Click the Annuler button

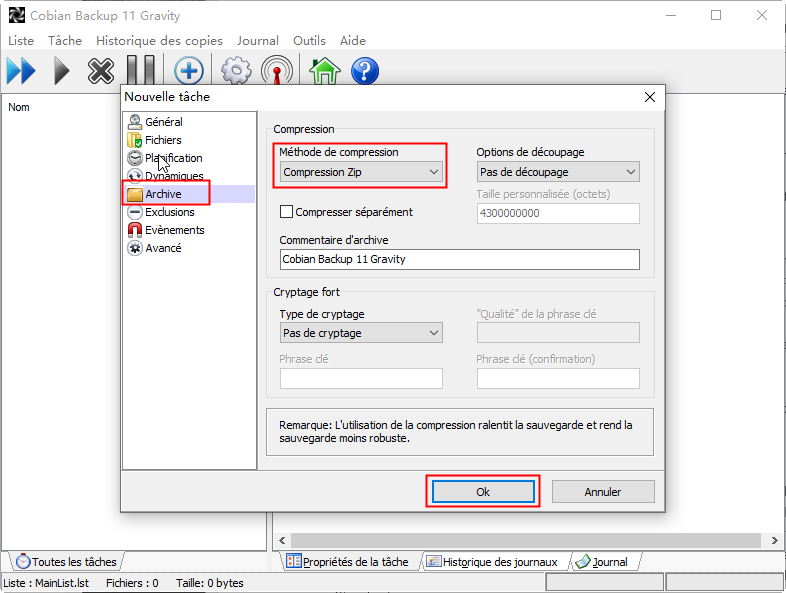coord(603,492)
